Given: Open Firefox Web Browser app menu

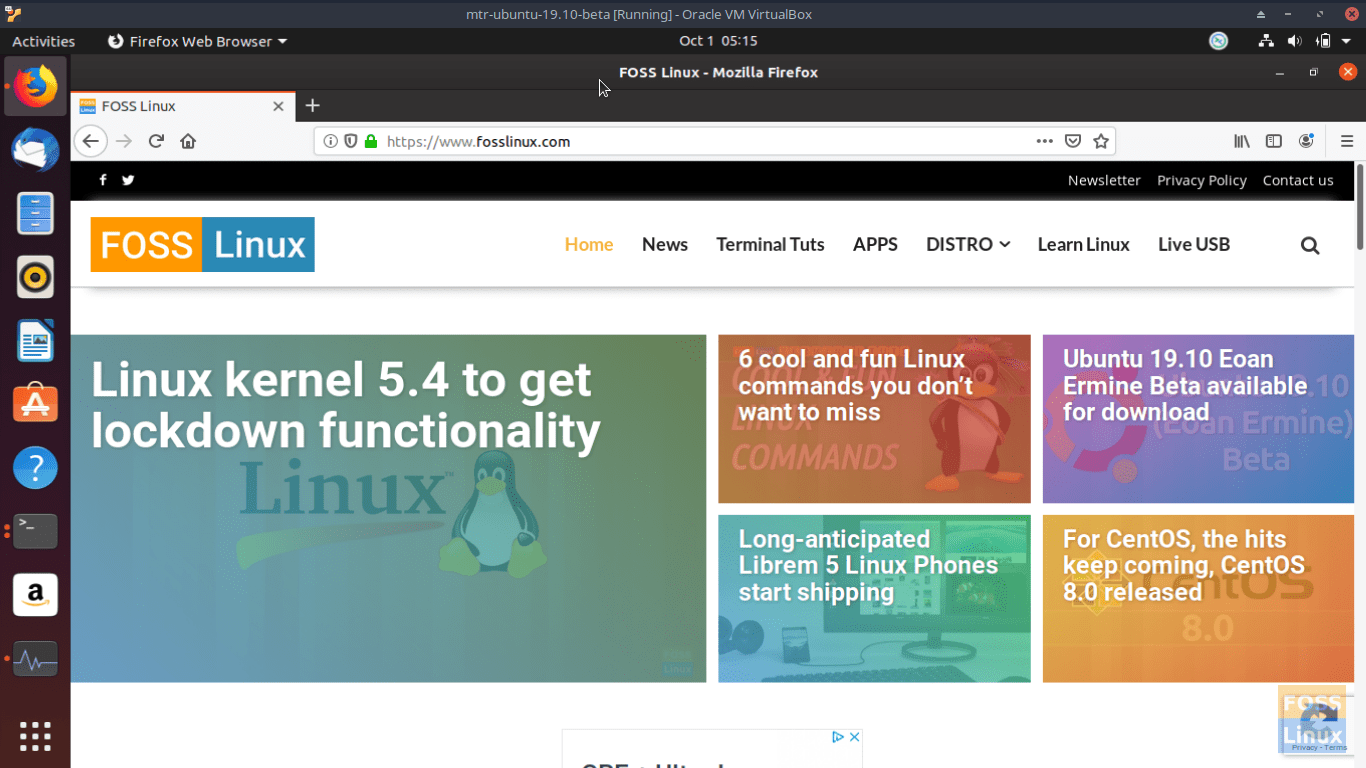Looking at the screenshot, I should (197, 41).
